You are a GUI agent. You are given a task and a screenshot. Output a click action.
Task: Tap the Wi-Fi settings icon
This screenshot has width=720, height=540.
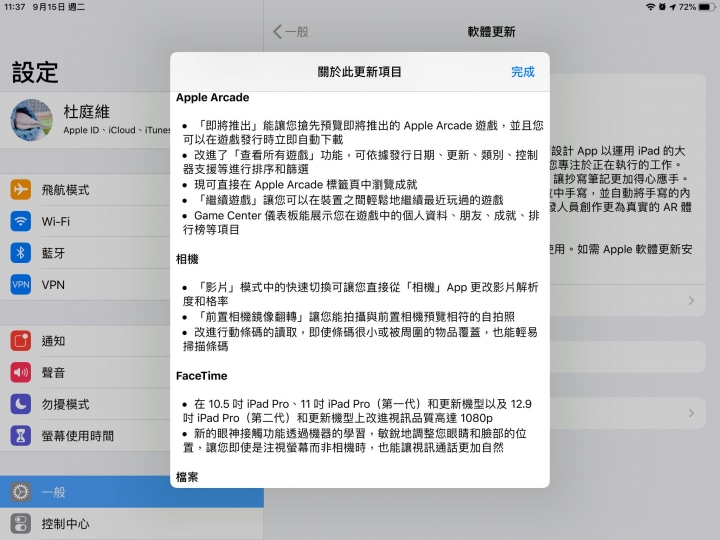21,221
